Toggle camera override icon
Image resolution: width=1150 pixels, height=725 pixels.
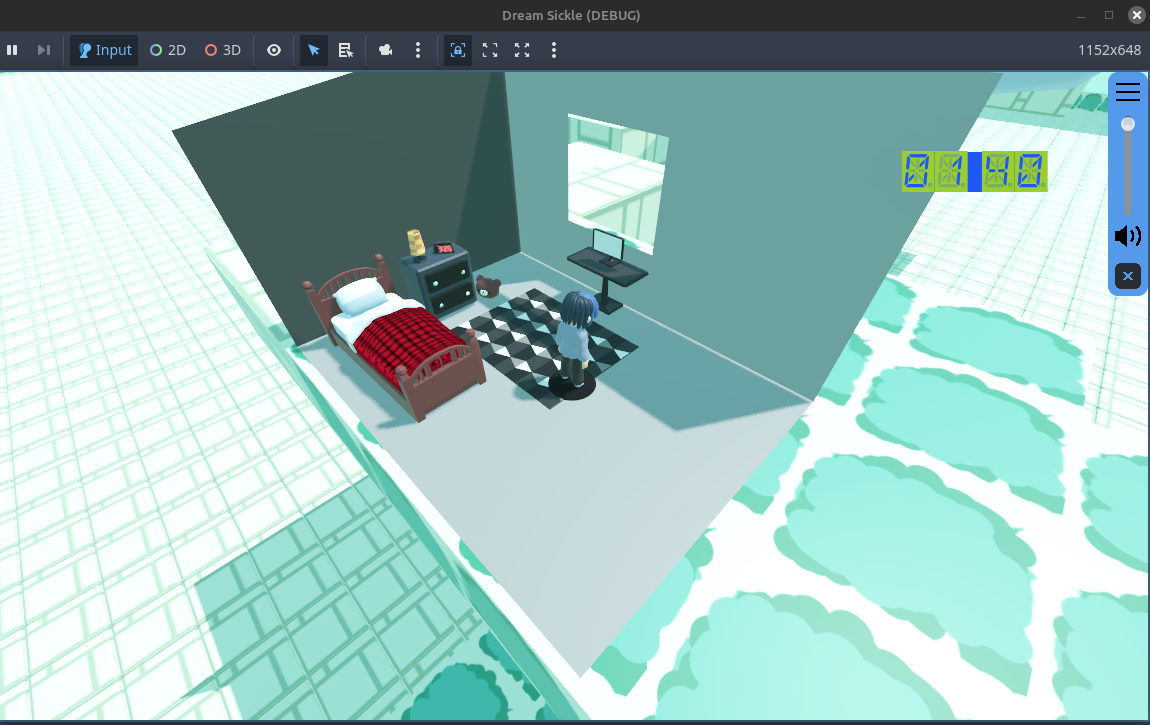point(386,50)
